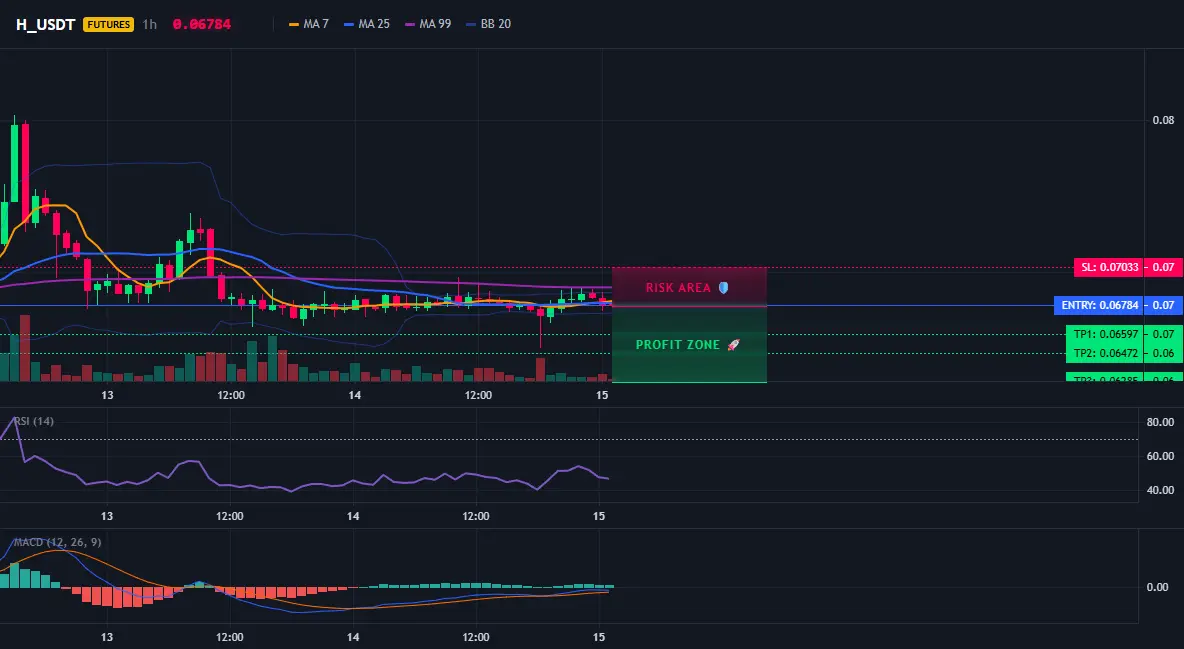This screenshot has height=649, width=1184.
Task: Select the 1h timeframe label
Action: (150, 24)
